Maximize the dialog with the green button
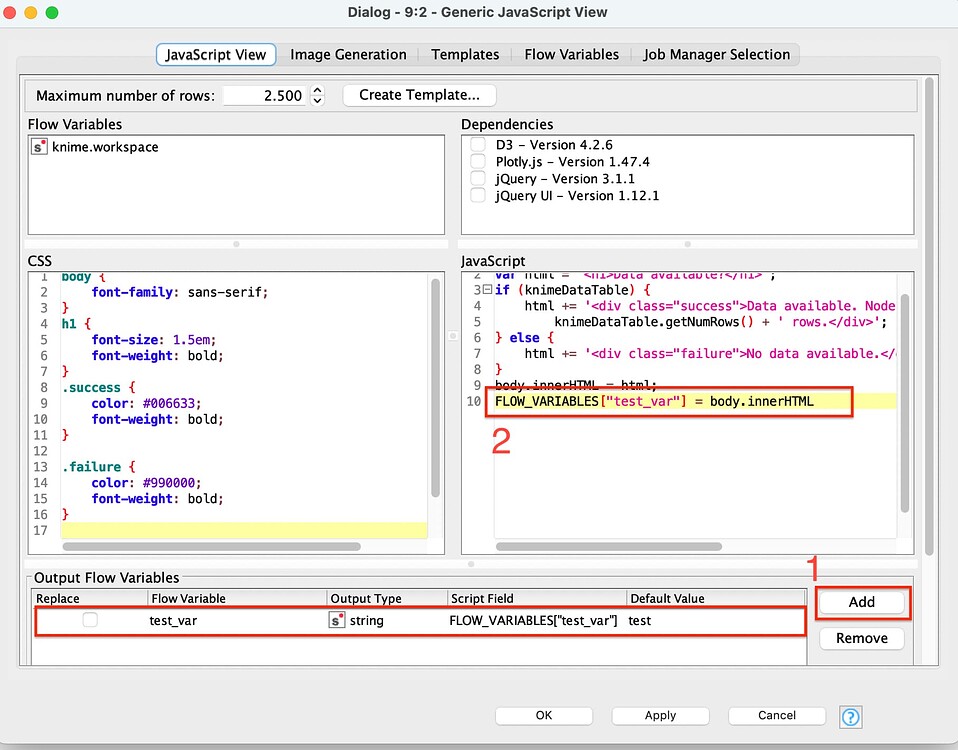 point(52,12)
